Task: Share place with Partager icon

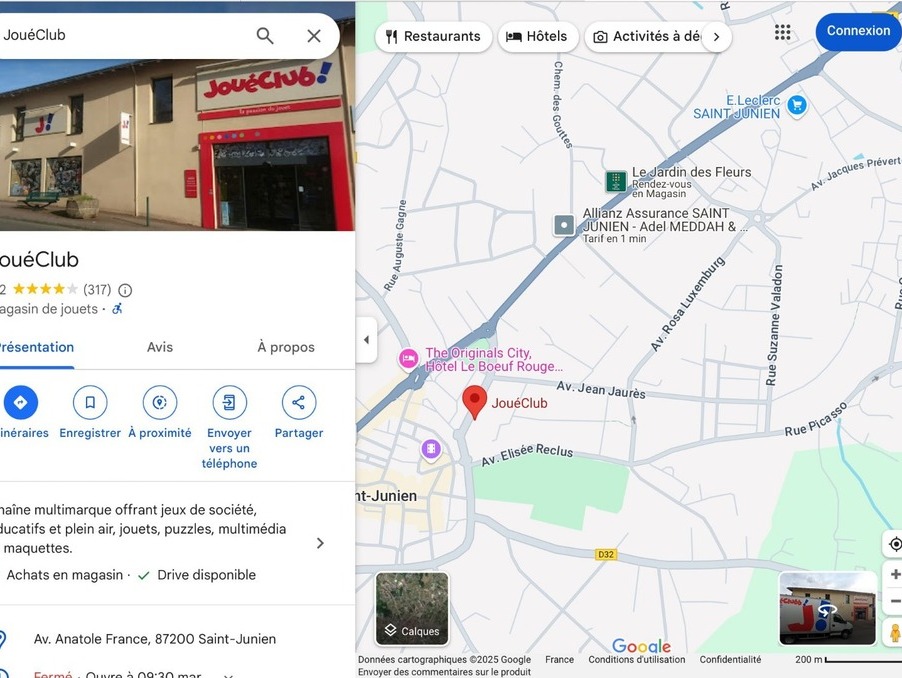Action: (299, 403)
